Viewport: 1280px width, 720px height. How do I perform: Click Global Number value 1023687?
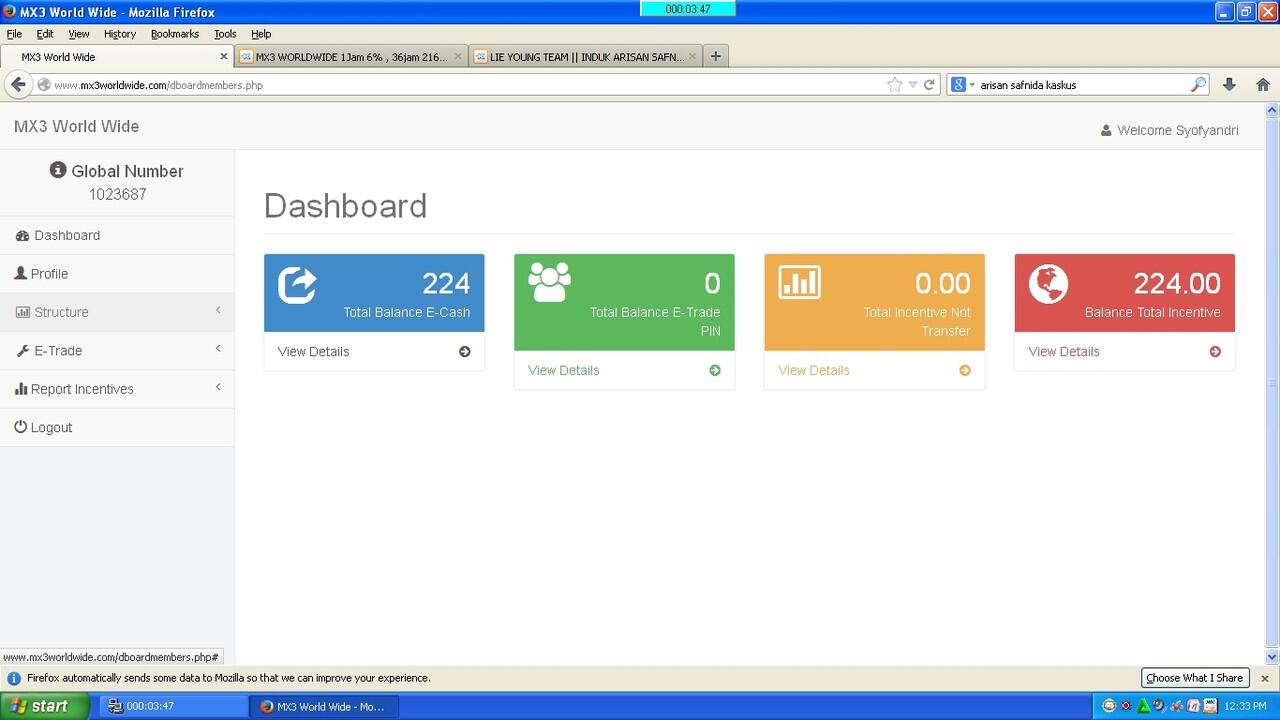point(117,194)
